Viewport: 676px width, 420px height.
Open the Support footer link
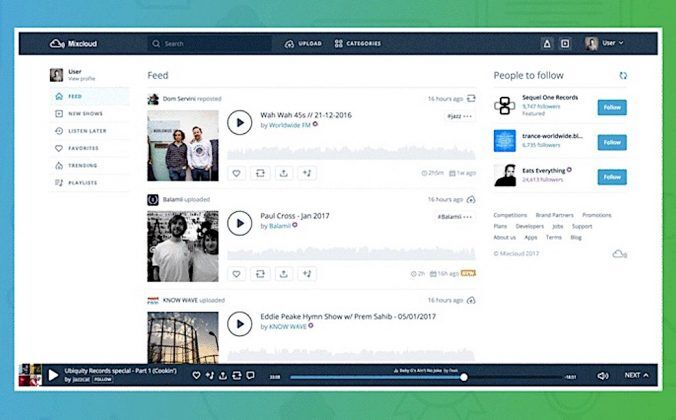pos(582,226)
